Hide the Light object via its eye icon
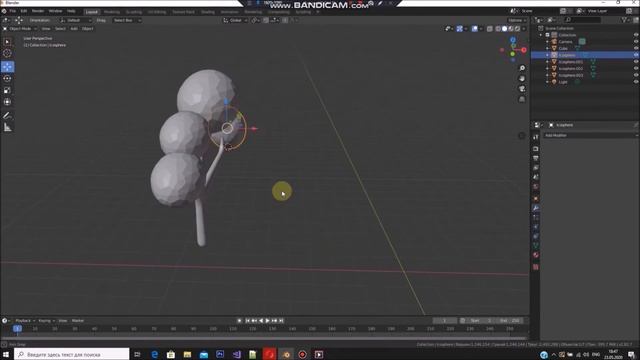The height and width of the screenshot is (360, 640). (x=636, y=82)
